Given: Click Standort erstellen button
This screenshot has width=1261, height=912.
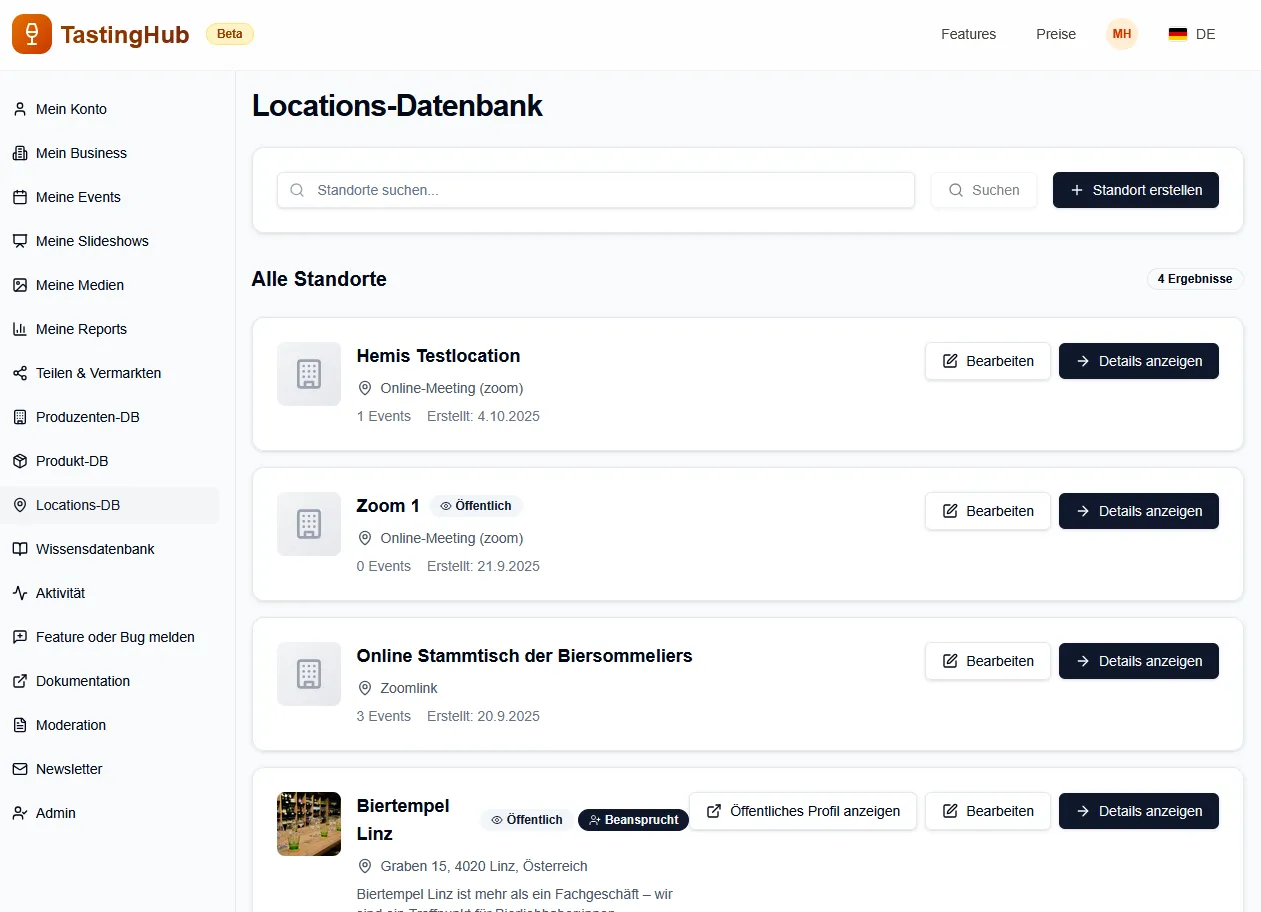Looking at the screenshot, I should 1135,190.
